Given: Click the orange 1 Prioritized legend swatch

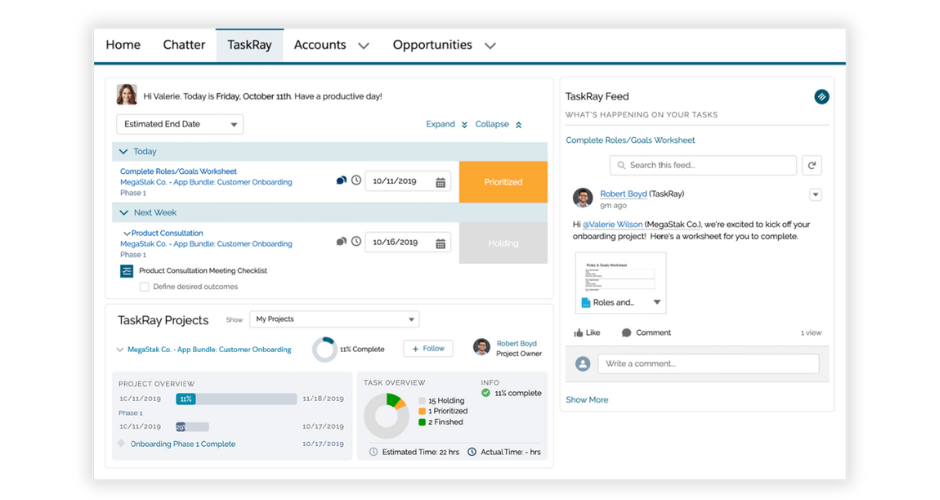Looking at the screenshot, I should pos(422,411).
